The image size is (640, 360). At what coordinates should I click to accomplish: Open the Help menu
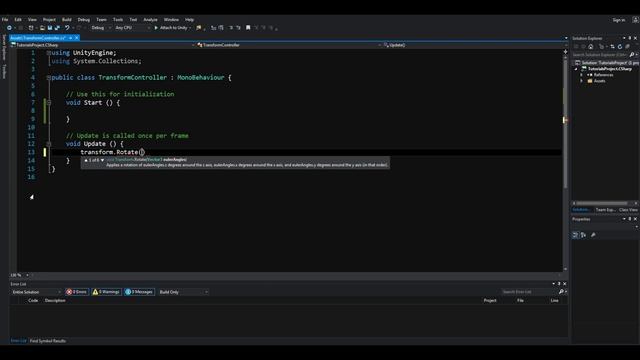[x=189, y=20]
